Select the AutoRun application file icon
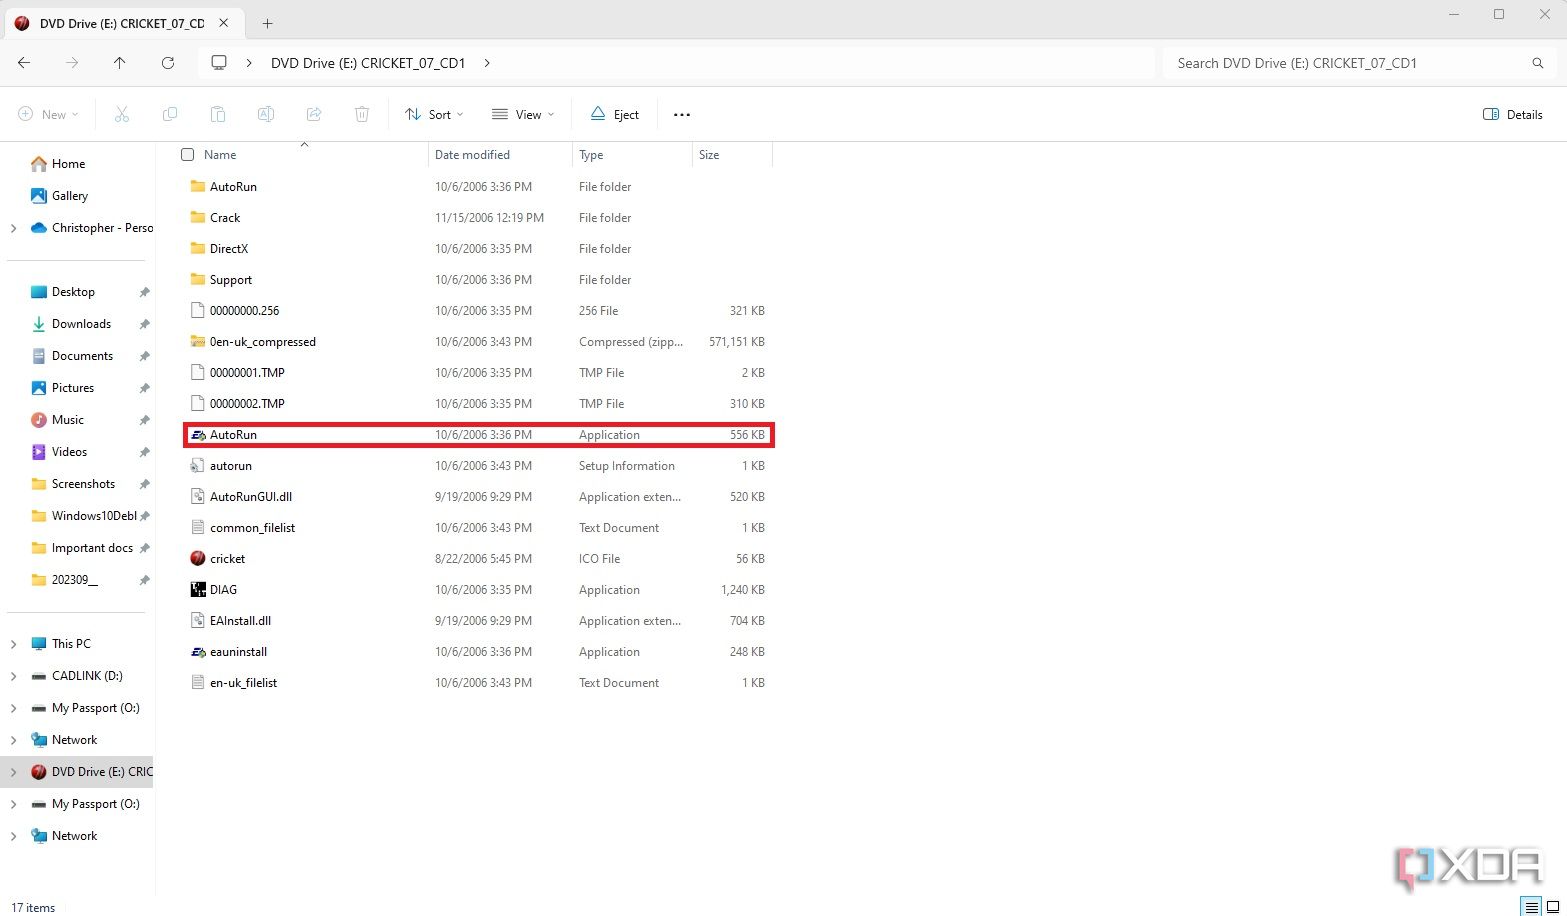The width and height of the screenshot is (1567, 916). click(x=198, y=435)
